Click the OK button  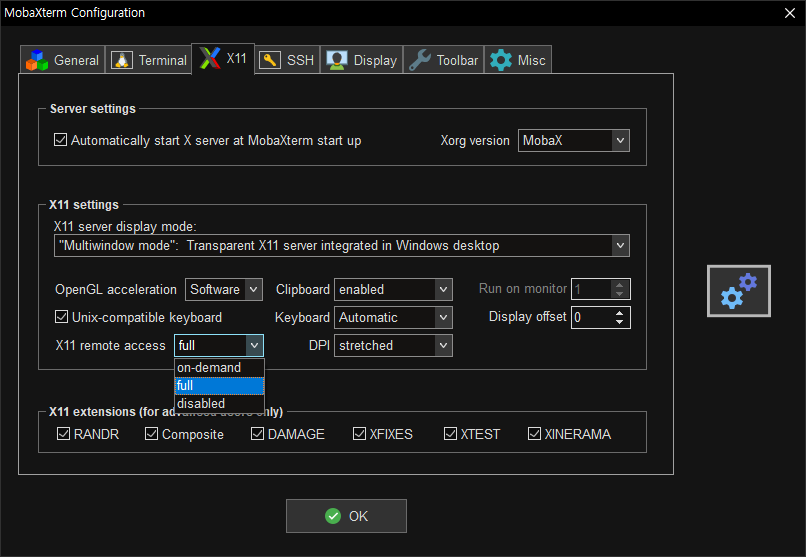[x=346, y=516]
